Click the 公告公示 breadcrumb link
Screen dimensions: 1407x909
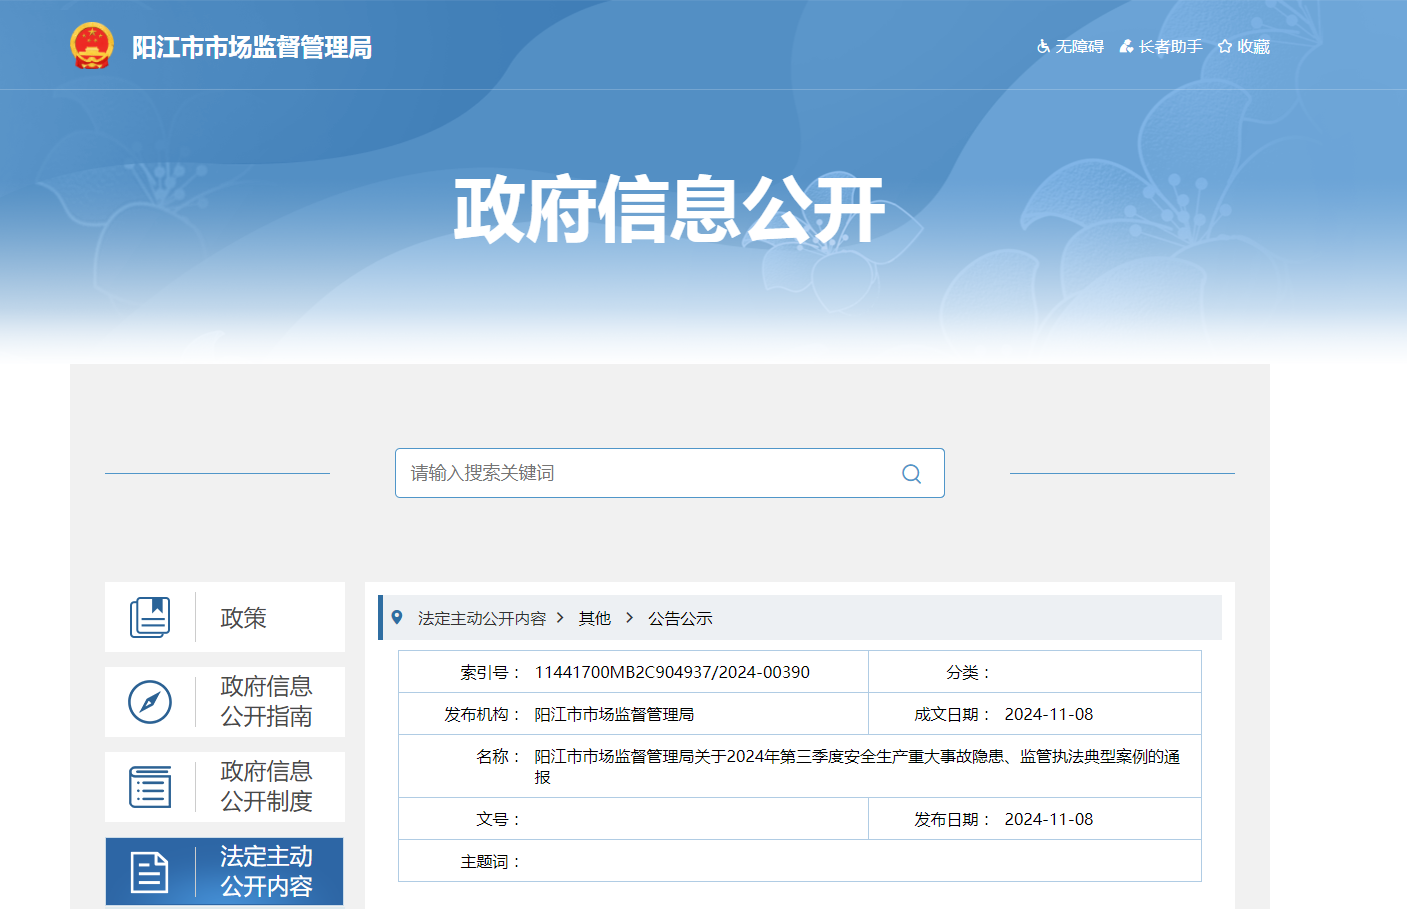click(680, 619)
